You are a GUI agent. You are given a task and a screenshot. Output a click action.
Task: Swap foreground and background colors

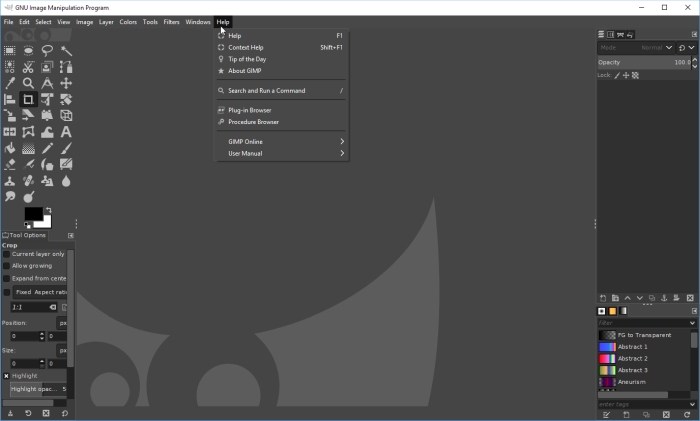48,210
